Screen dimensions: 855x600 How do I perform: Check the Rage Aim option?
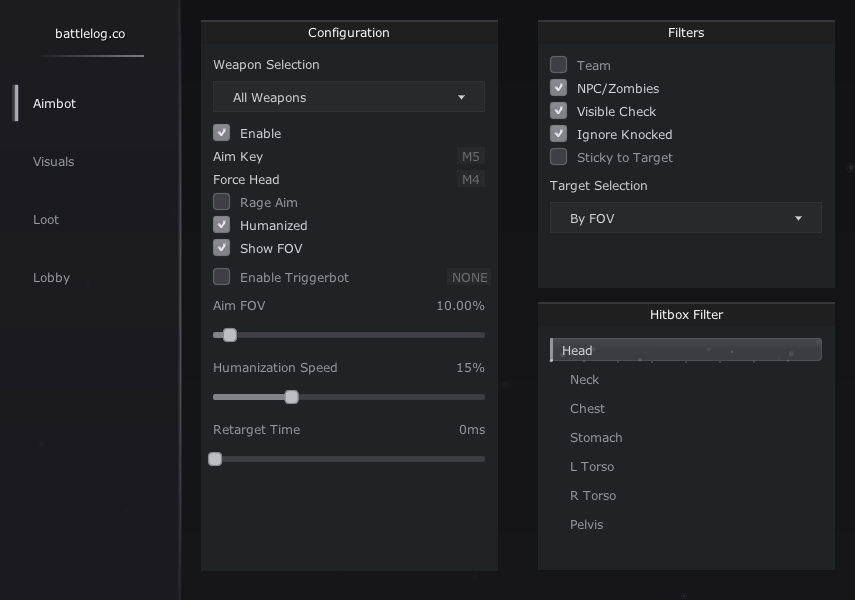tap(221, 202)
